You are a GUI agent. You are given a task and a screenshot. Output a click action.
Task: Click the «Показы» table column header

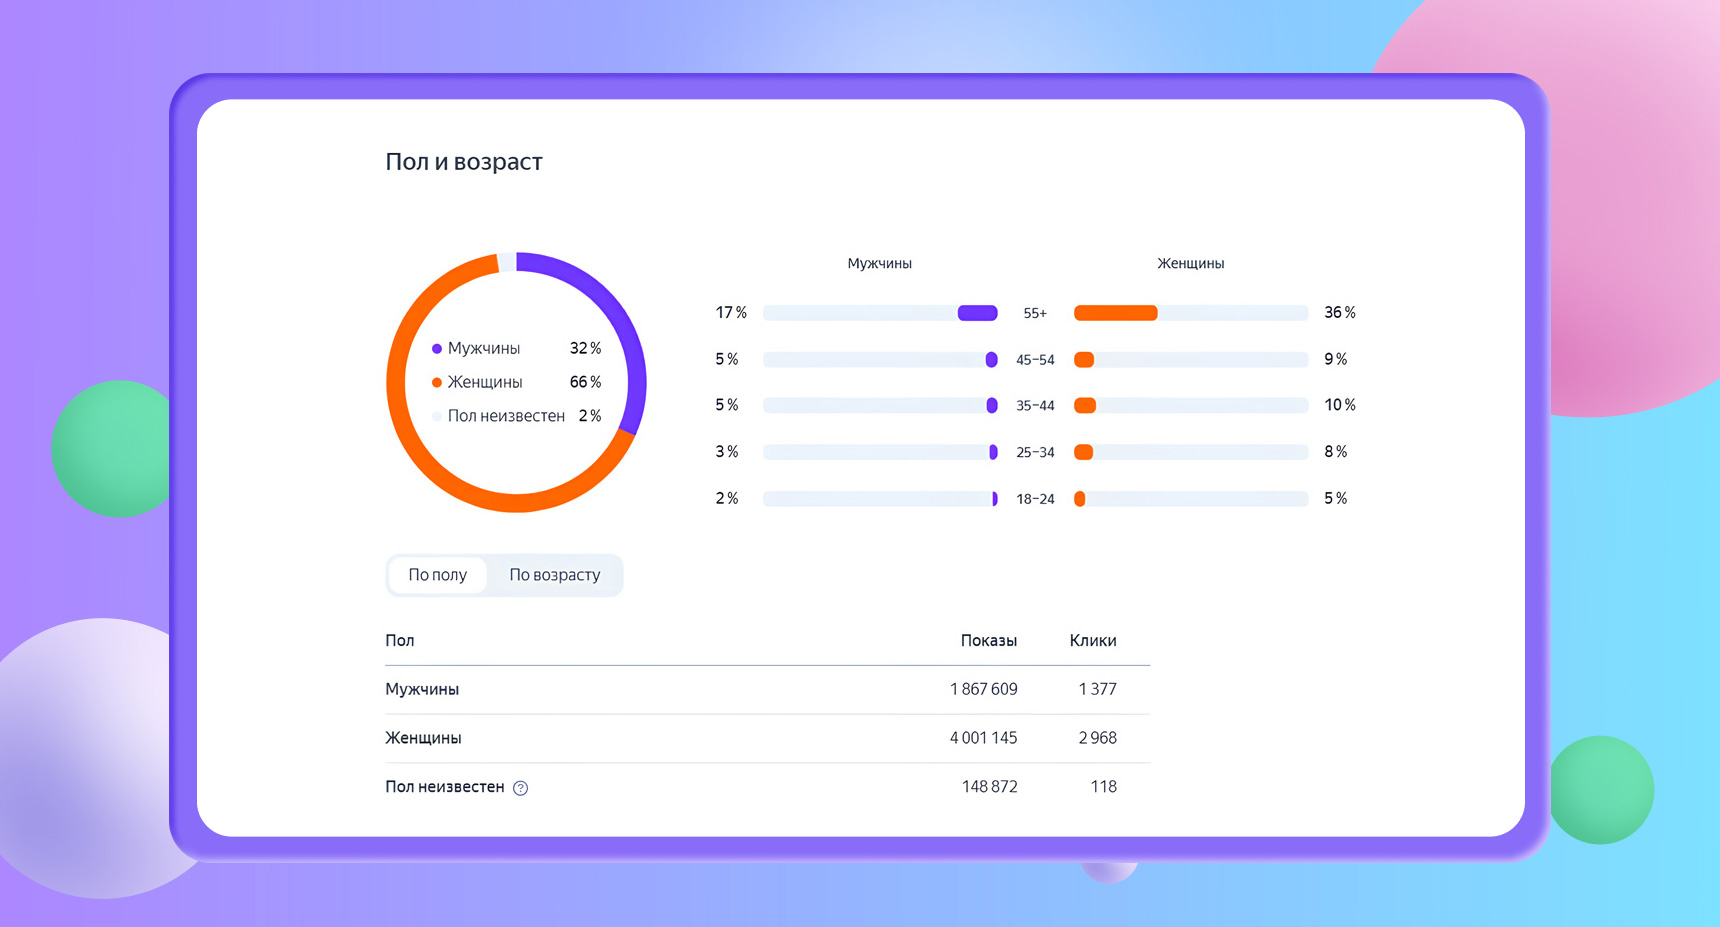(989, 641)
